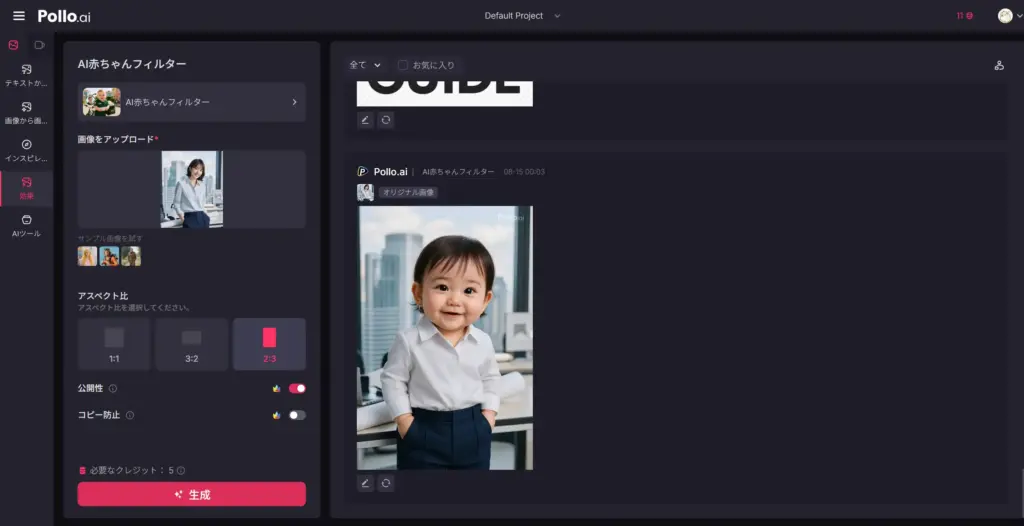Select the 1:1 aspect ratio
This screenshot has width=1024, height=526.
click(114, 344)
